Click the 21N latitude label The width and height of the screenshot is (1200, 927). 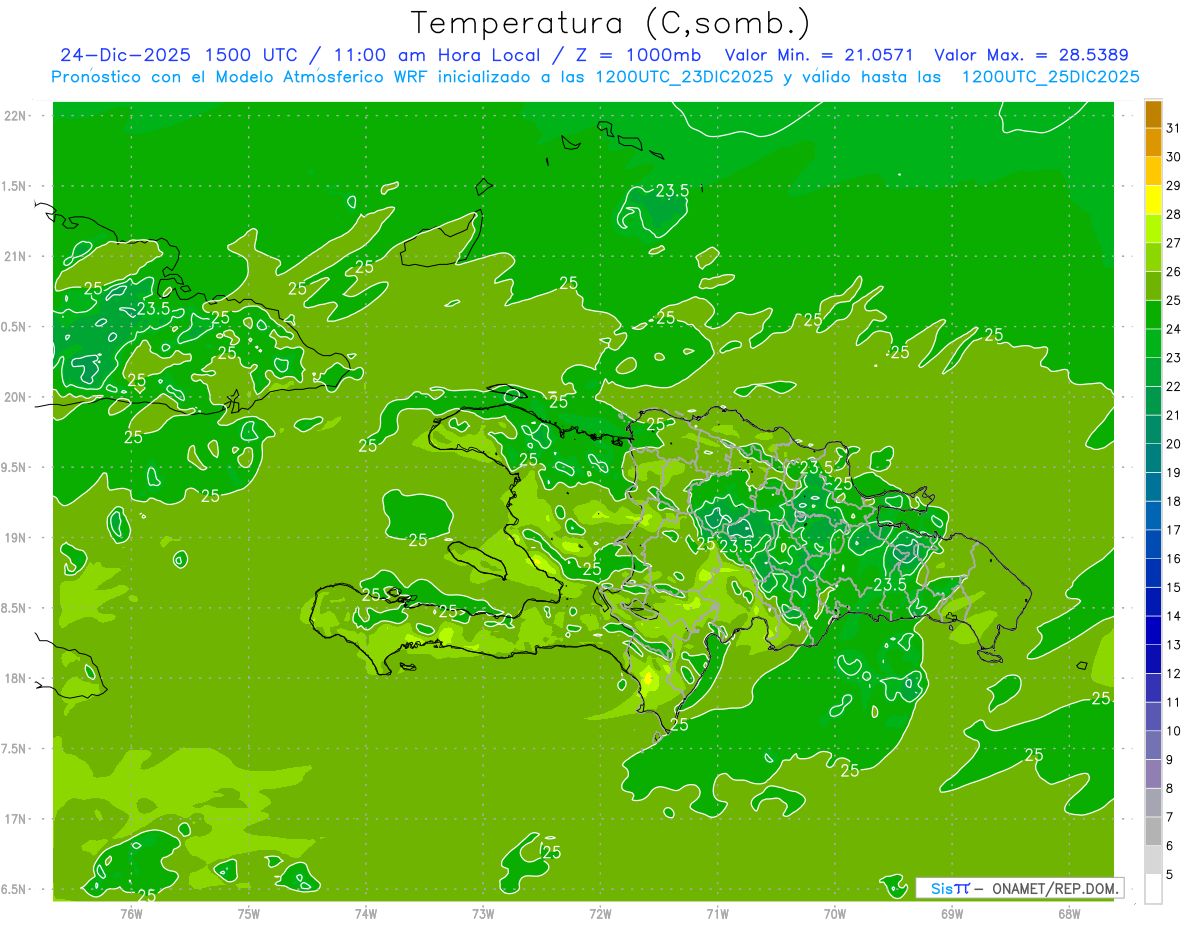[15, 257]
